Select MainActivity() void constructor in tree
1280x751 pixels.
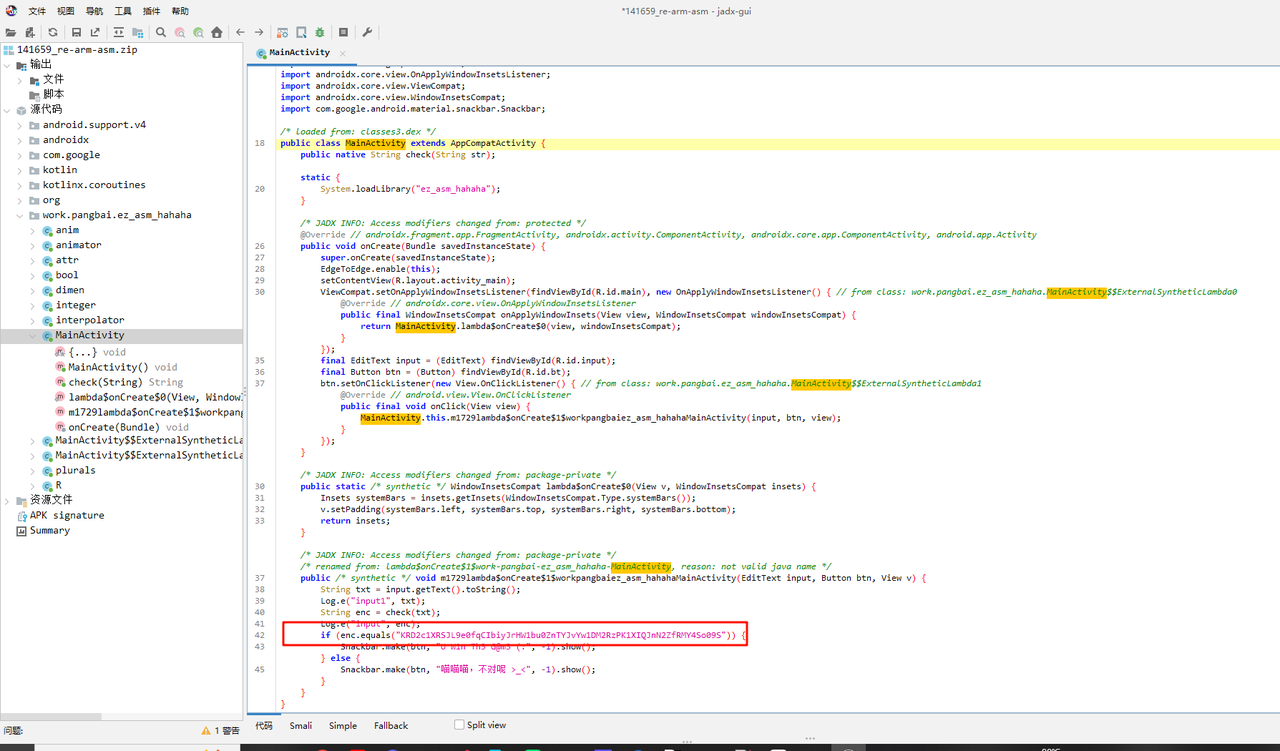pos(115,367)
